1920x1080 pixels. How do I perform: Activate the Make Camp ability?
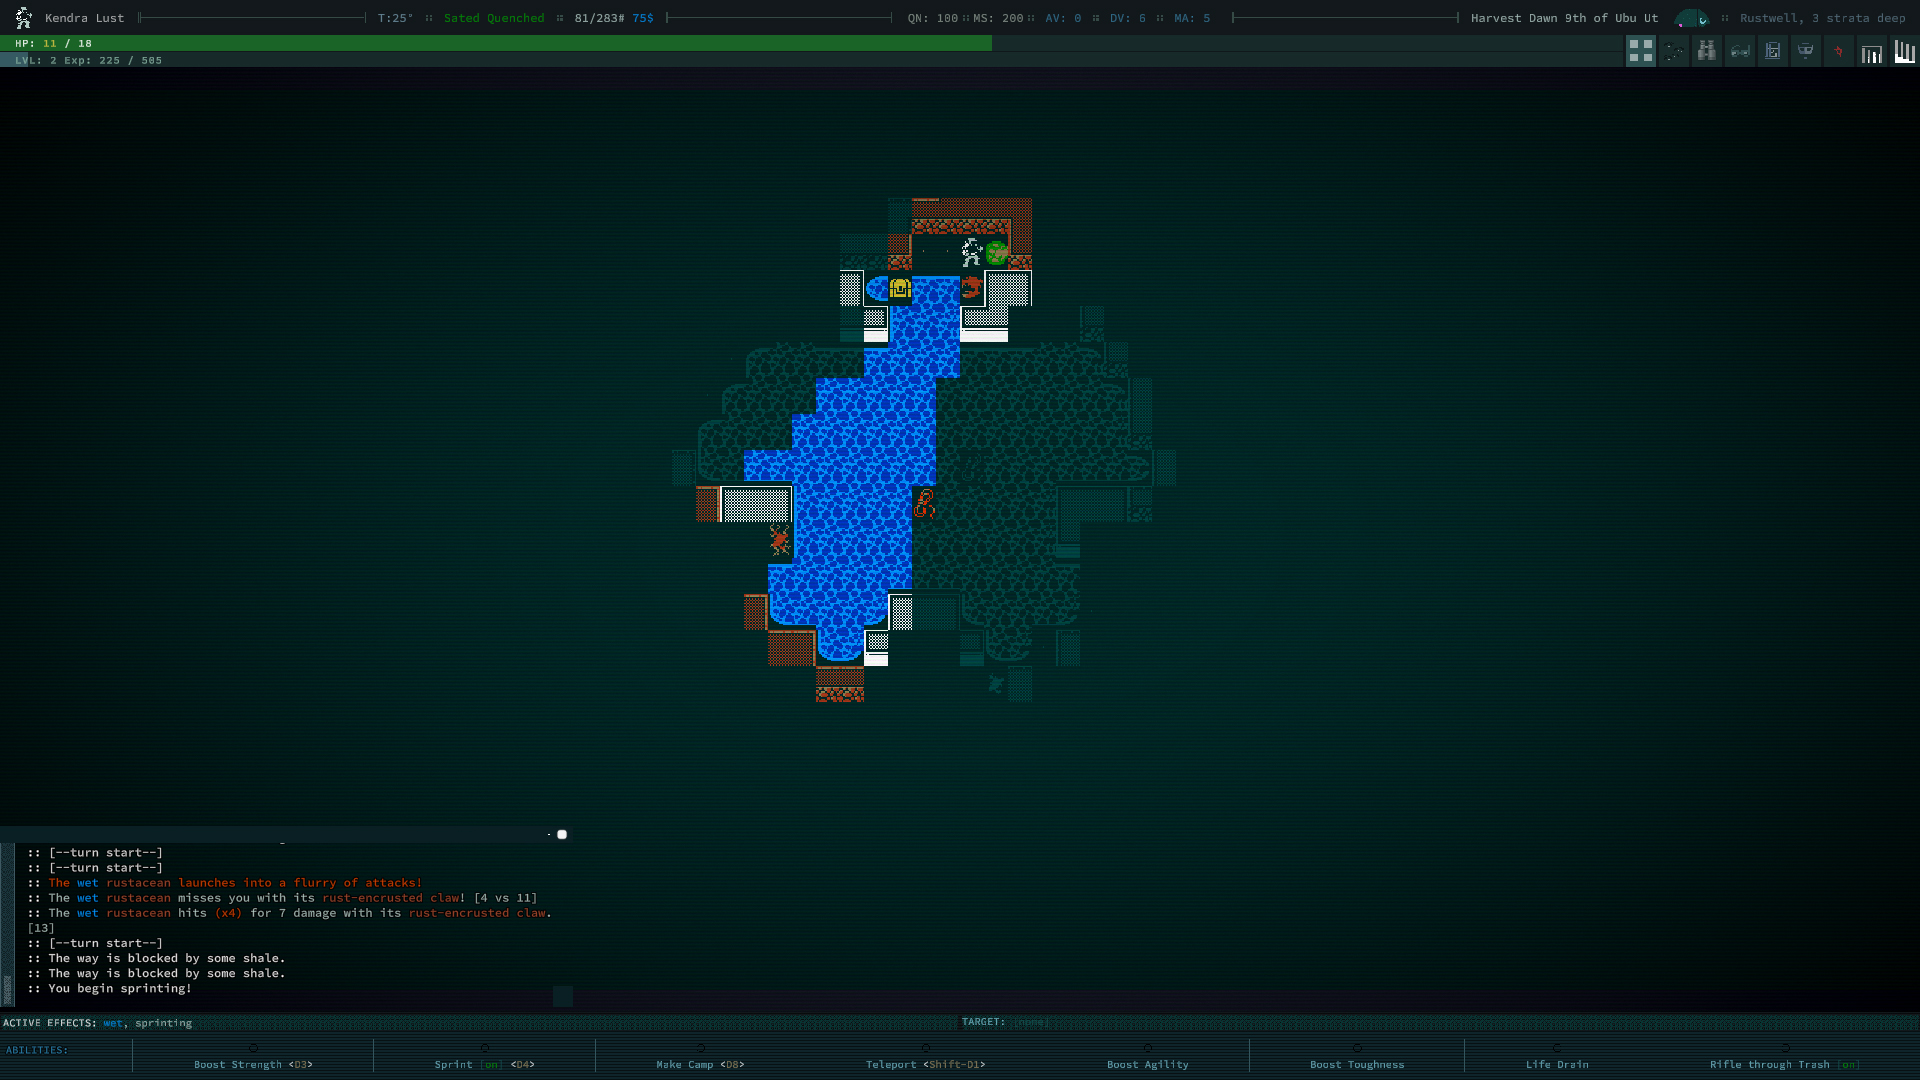(x=700, y=1064)
